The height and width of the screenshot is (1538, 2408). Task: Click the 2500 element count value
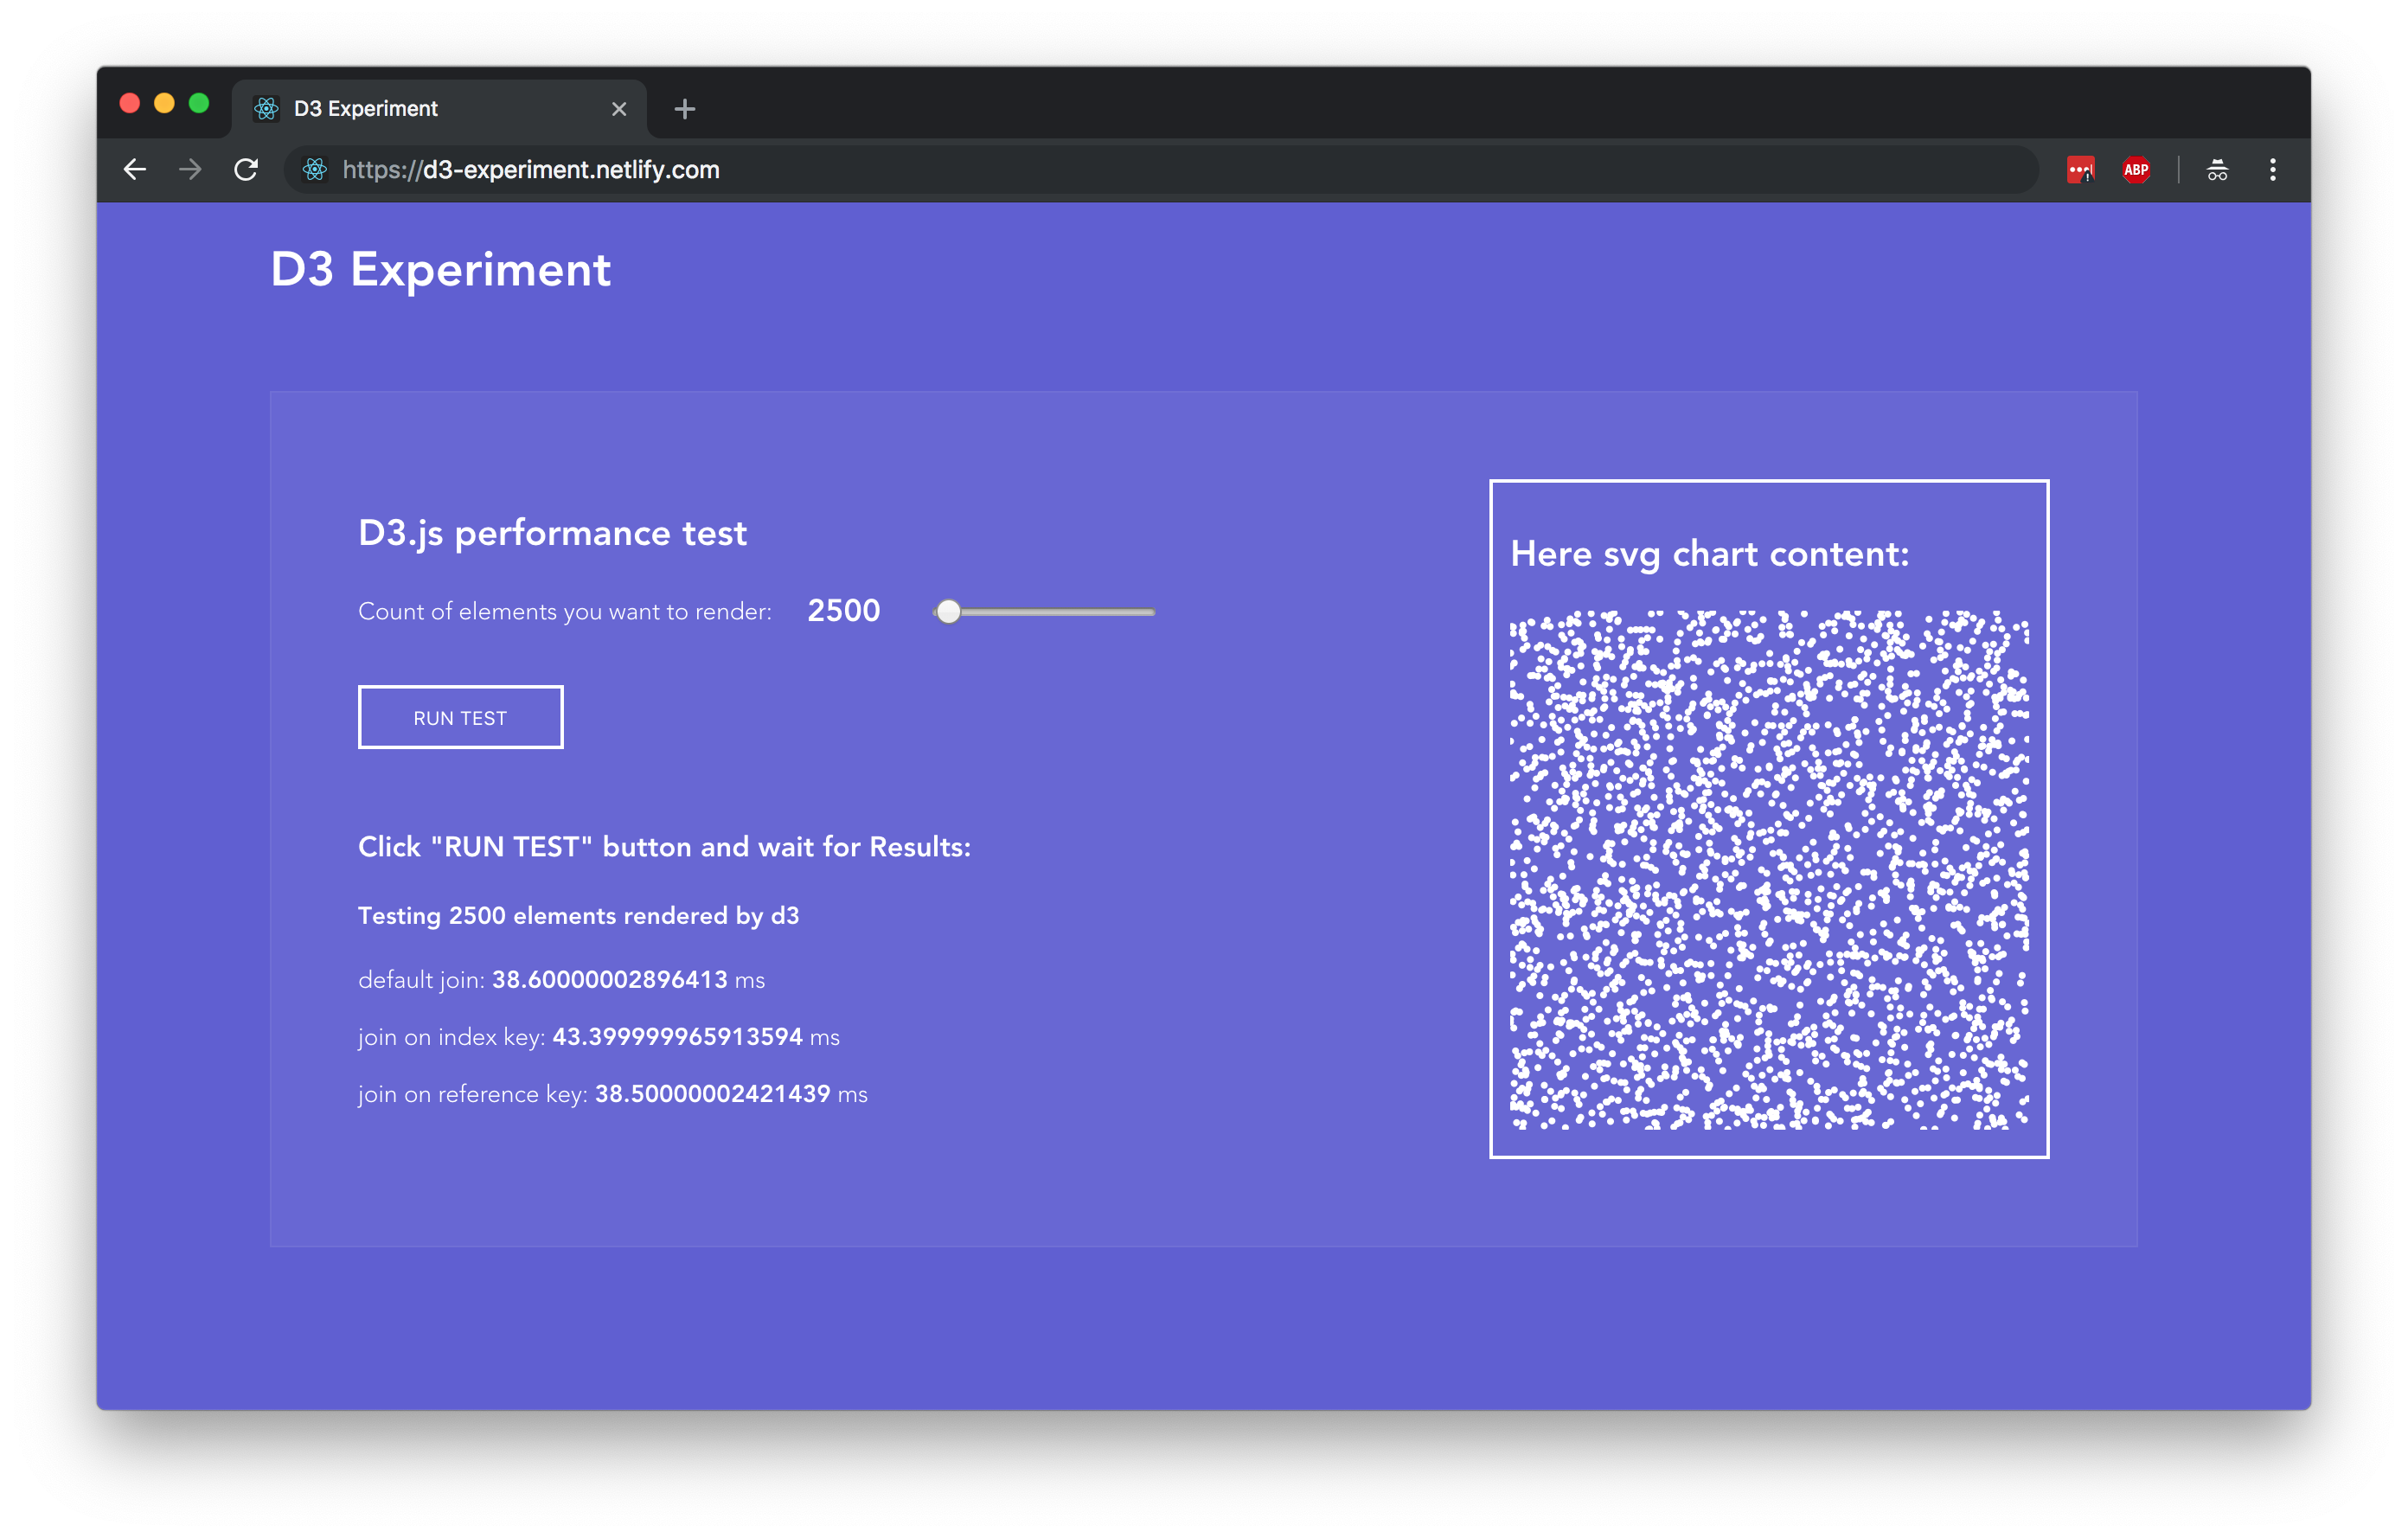point(843,610)
